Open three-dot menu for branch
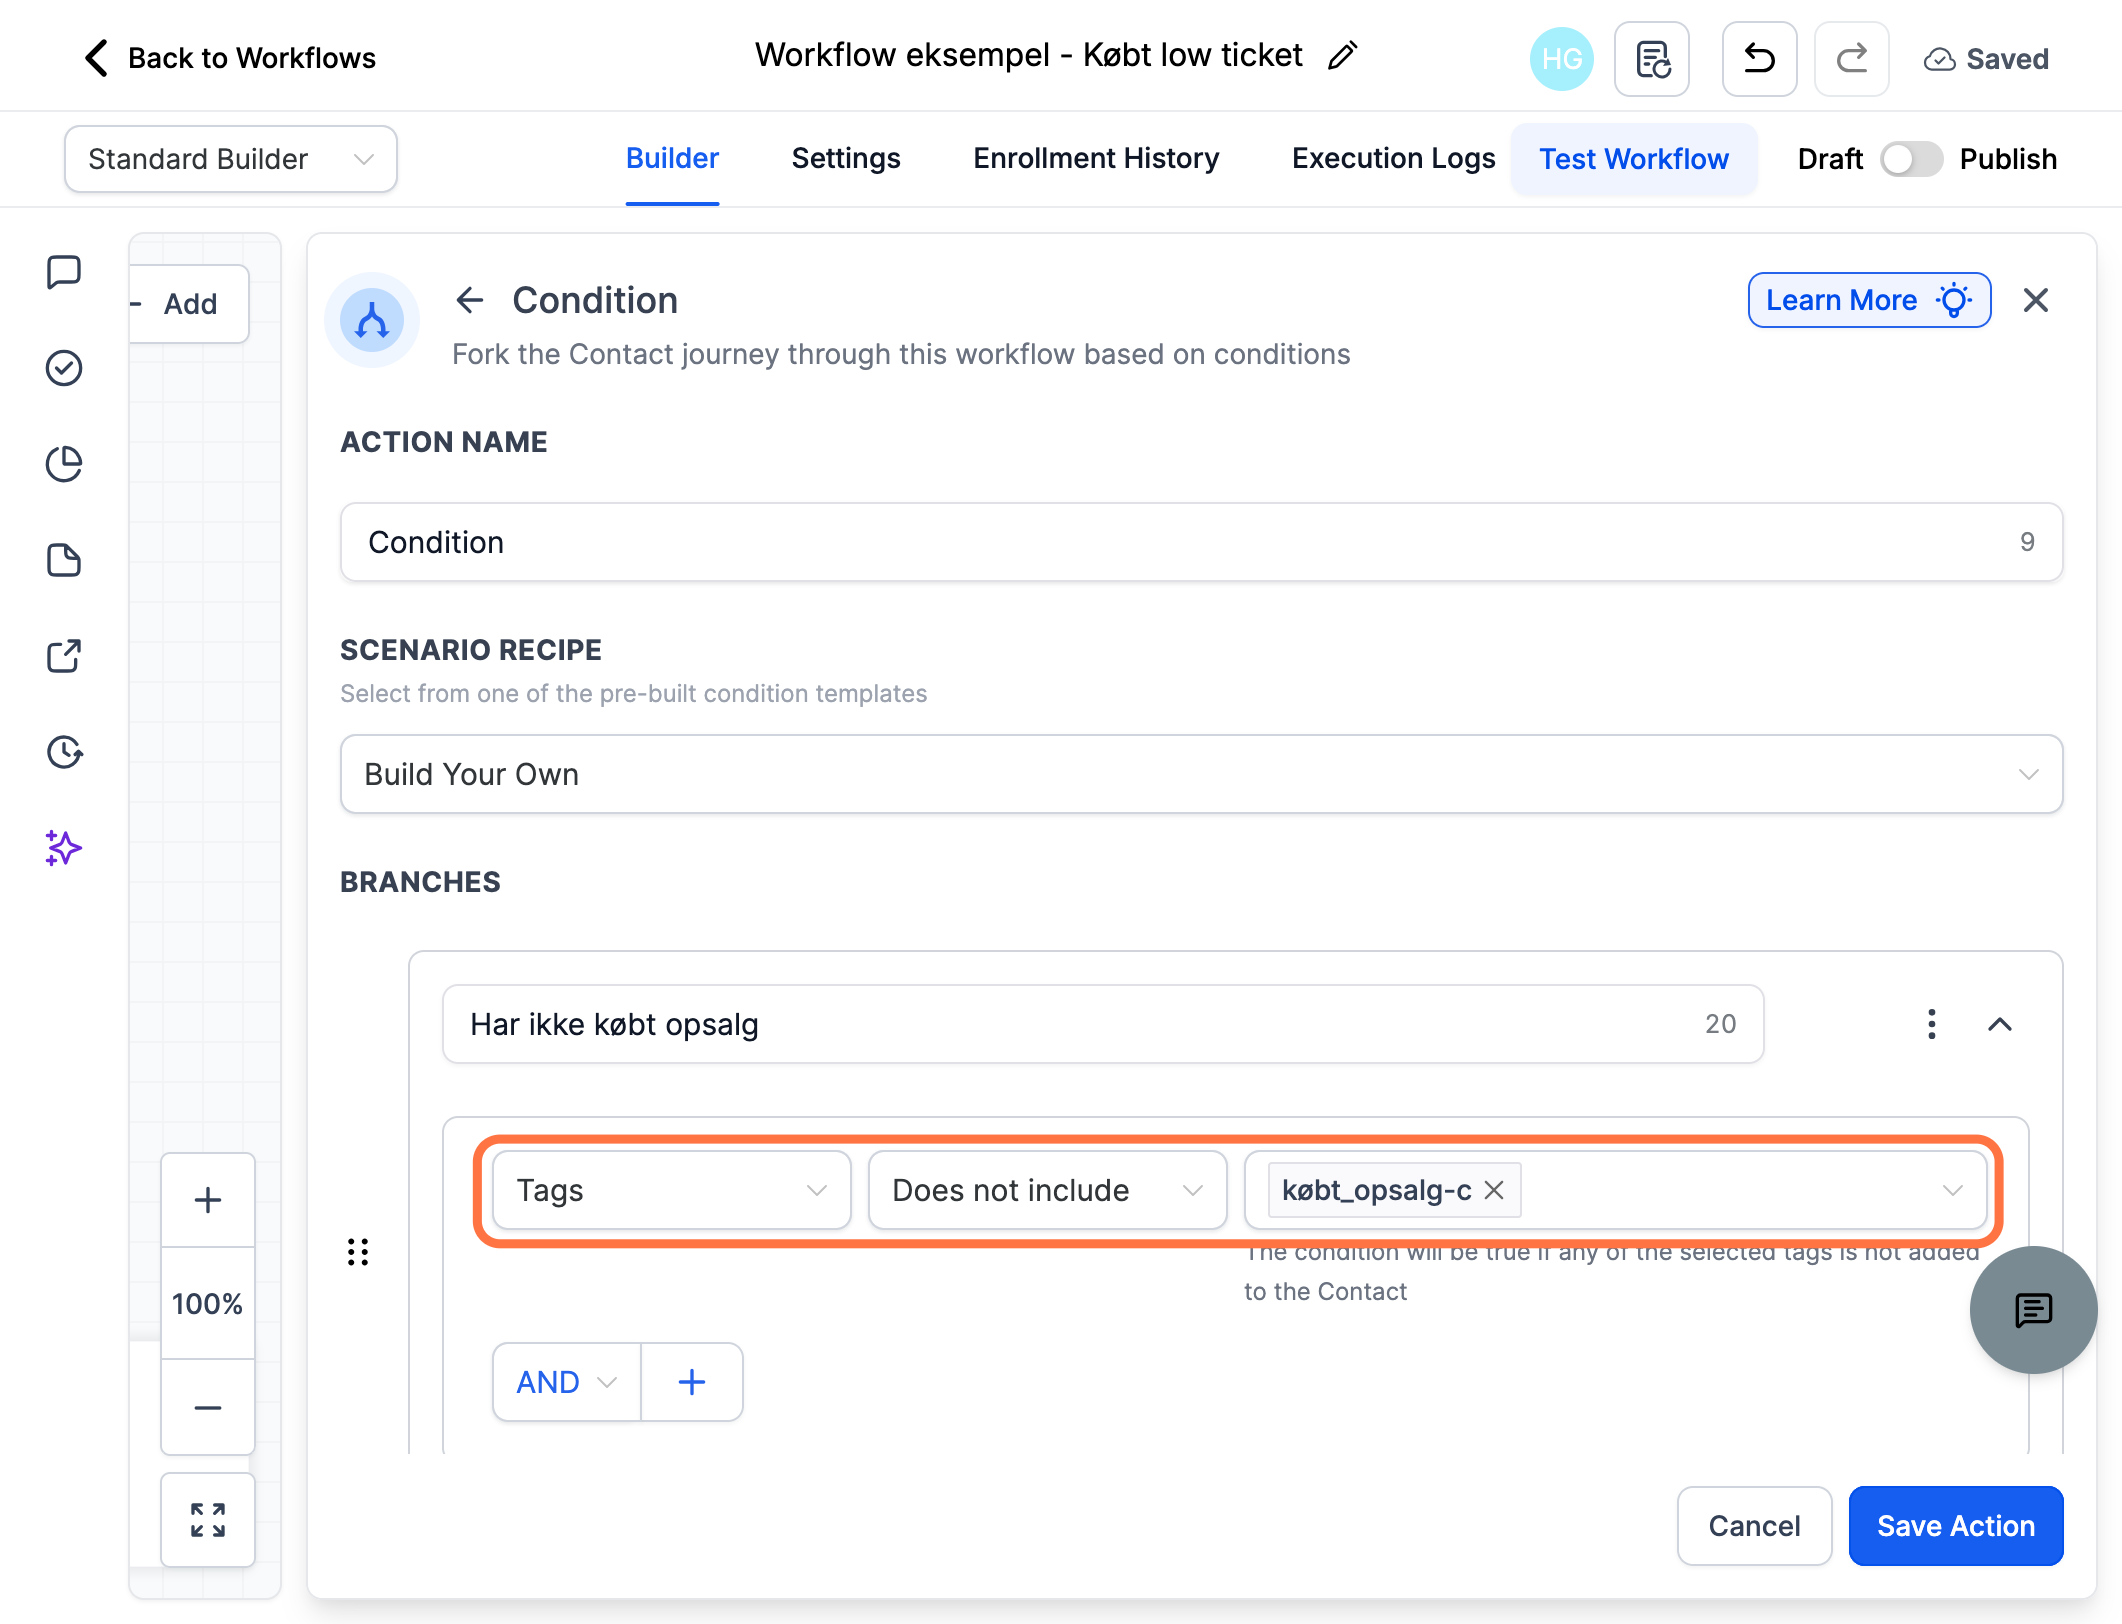 pos(1932,1024)
